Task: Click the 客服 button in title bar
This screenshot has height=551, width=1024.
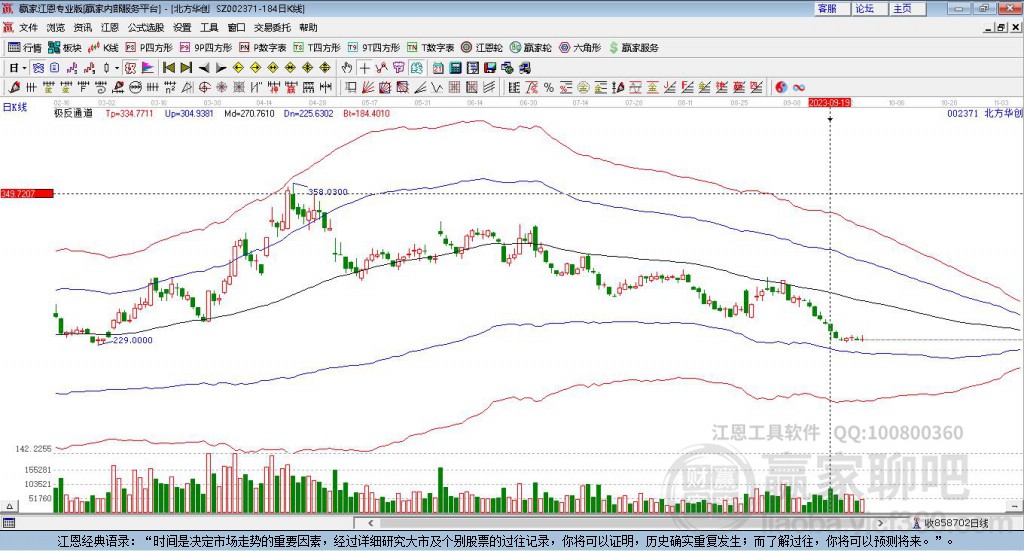Action: [x=831, y=8]
